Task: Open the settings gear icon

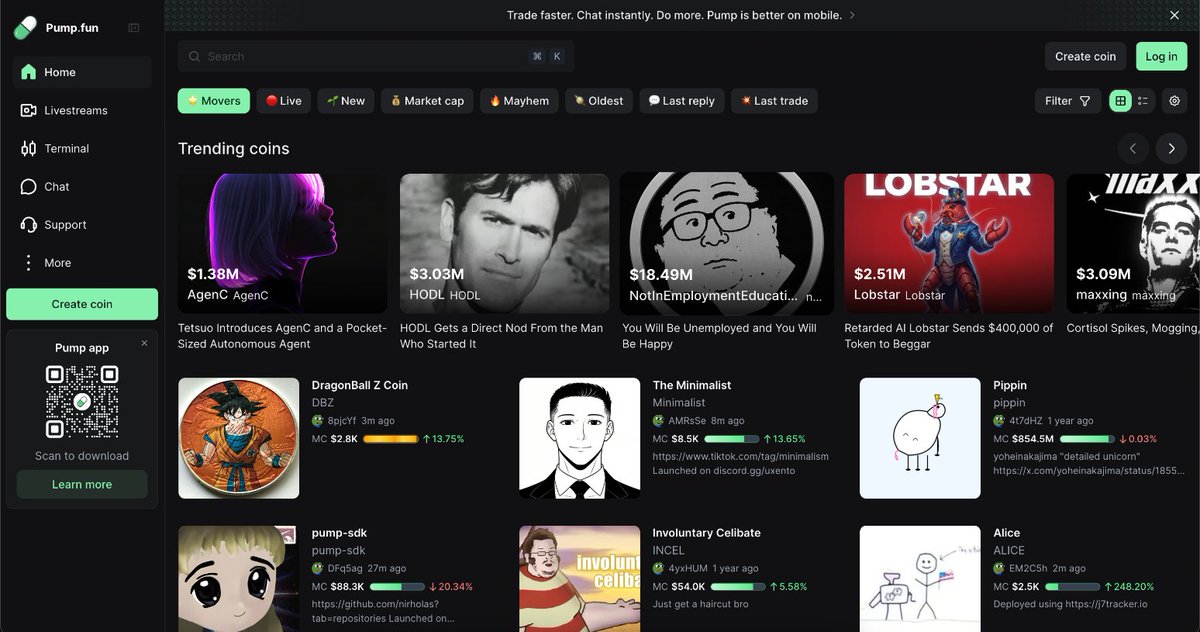Action: [x=1174, y=101]
